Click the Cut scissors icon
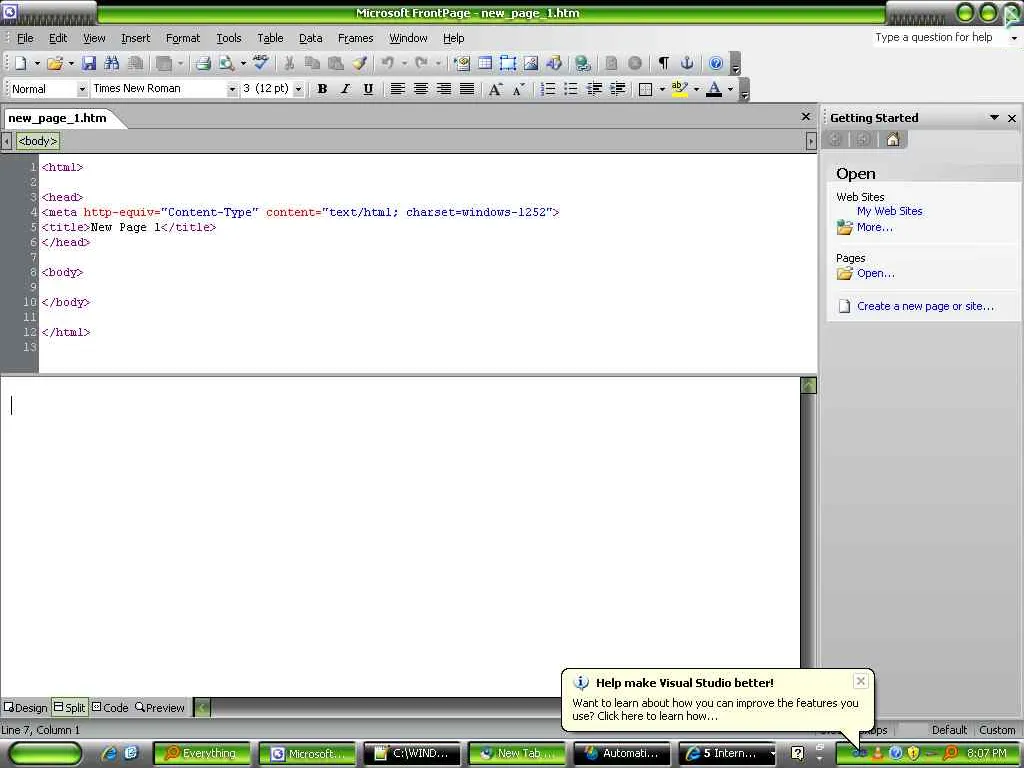The width and height of the screenshot is (1024, 768). pyautogui.click(x=289, y=63)
